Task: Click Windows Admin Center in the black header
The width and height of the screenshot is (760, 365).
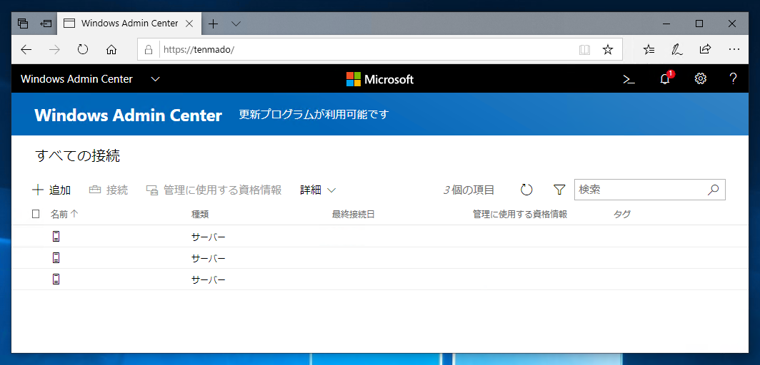Action: pos(77,79)
